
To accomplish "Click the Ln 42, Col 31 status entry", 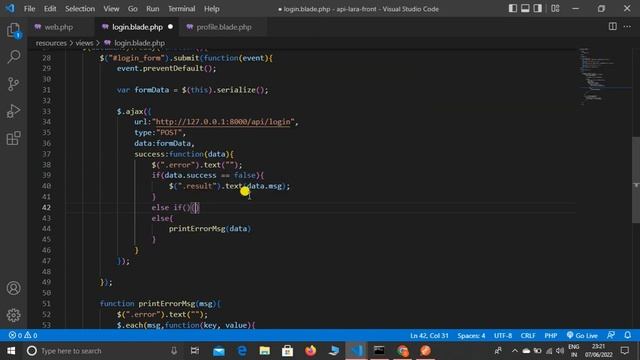I will (429, 336).
